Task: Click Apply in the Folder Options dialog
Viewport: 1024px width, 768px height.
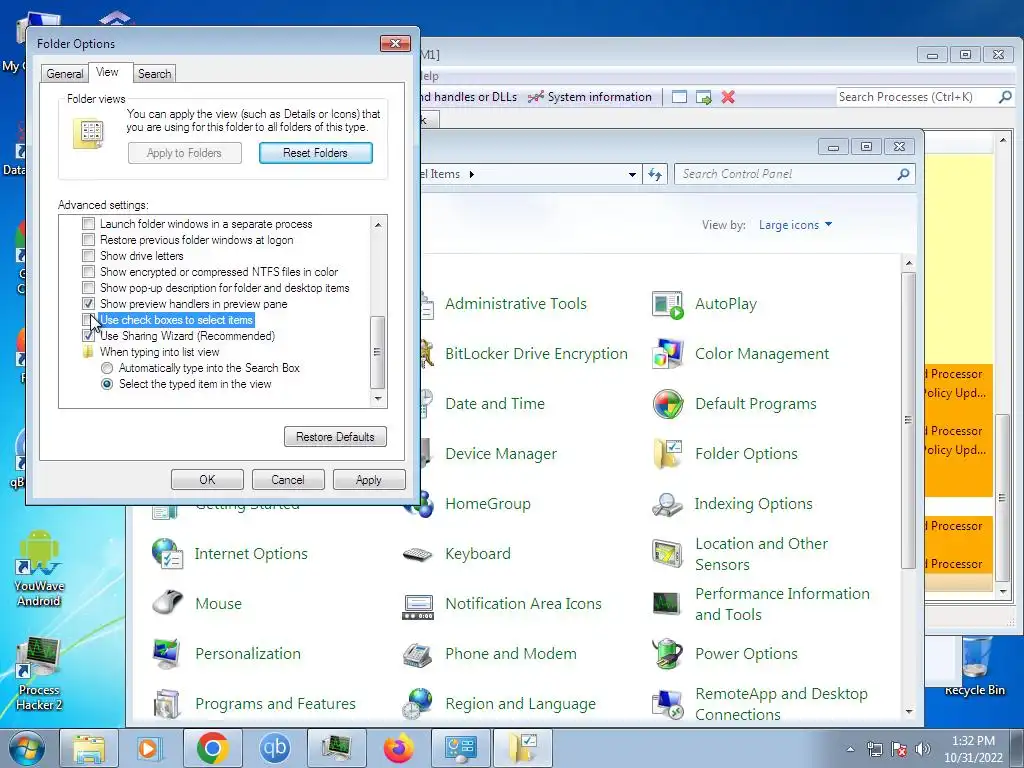Action: pyautogui.click(x=368, y=480)
